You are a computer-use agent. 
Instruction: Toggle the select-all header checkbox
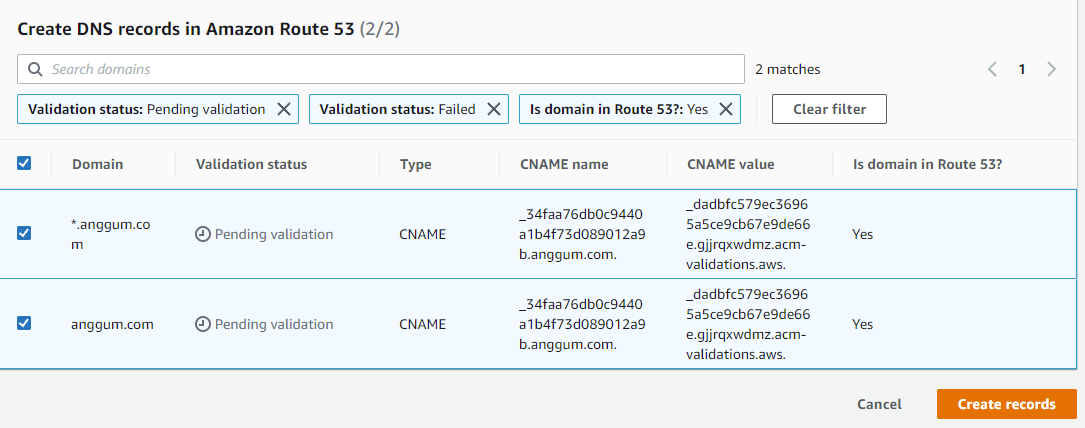24,163
